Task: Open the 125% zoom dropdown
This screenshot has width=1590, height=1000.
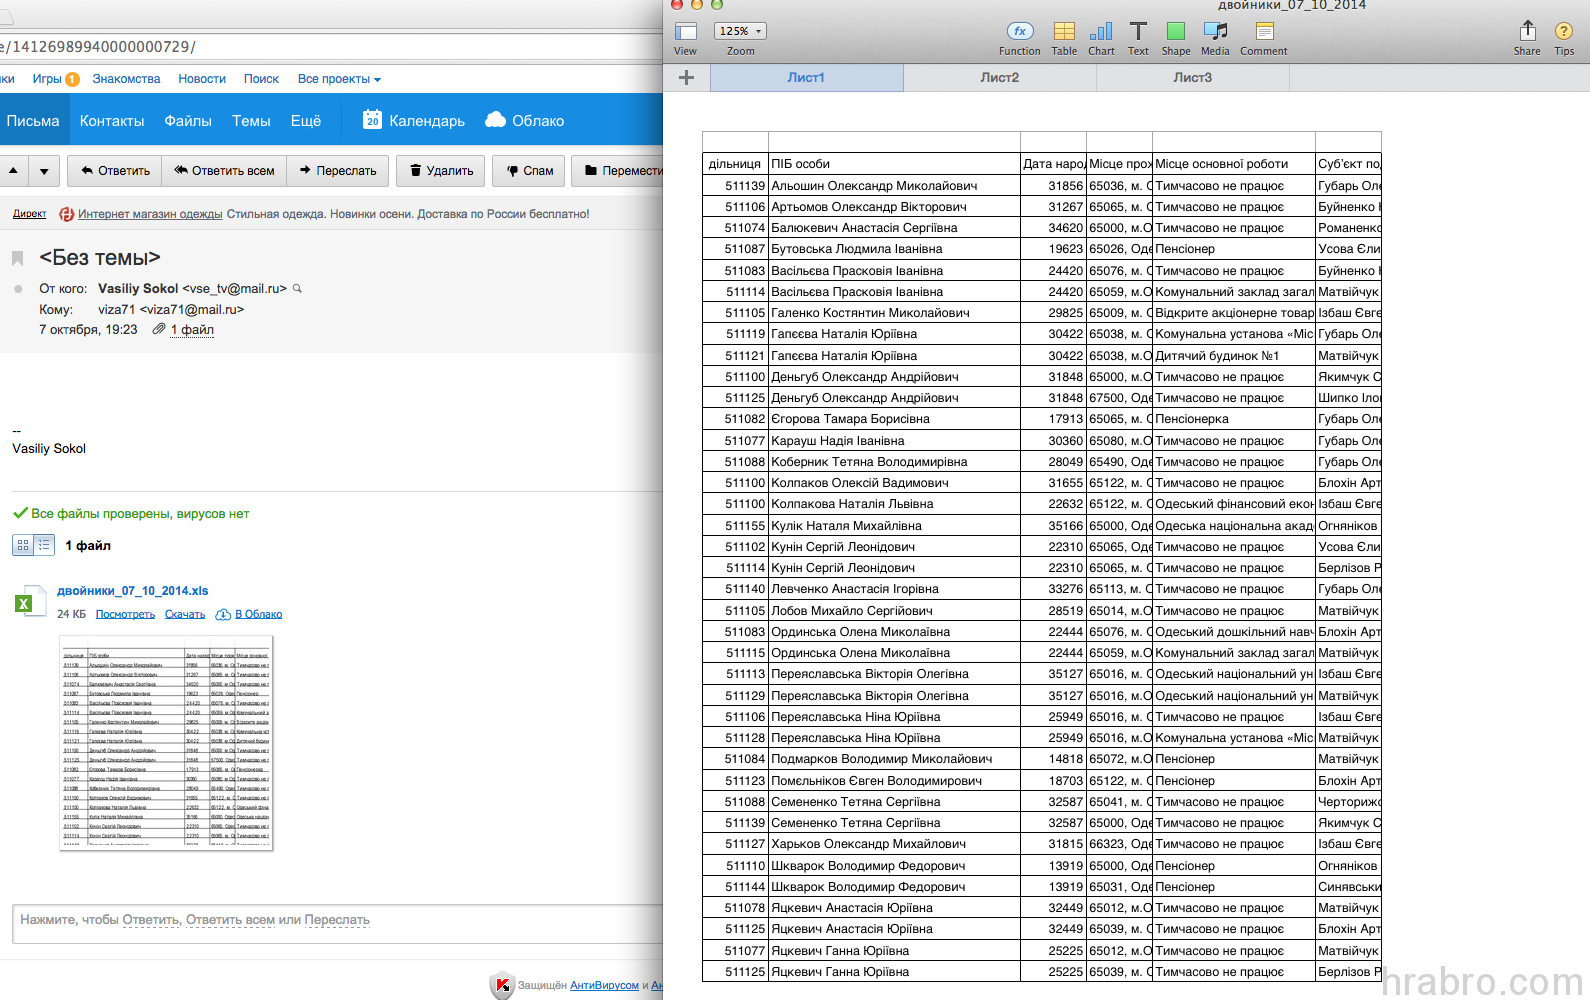Action: pyautogui.click(x=740, y=31)
